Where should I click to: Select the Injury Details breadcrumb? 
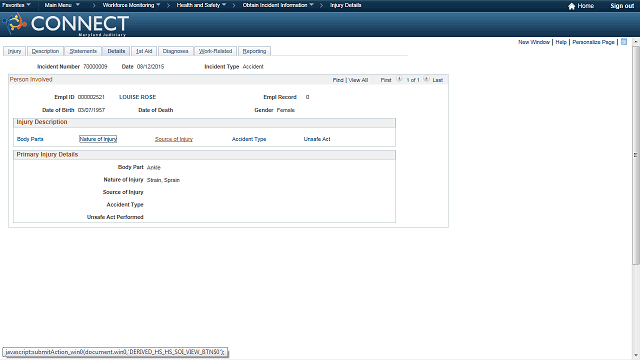[345, 5]
